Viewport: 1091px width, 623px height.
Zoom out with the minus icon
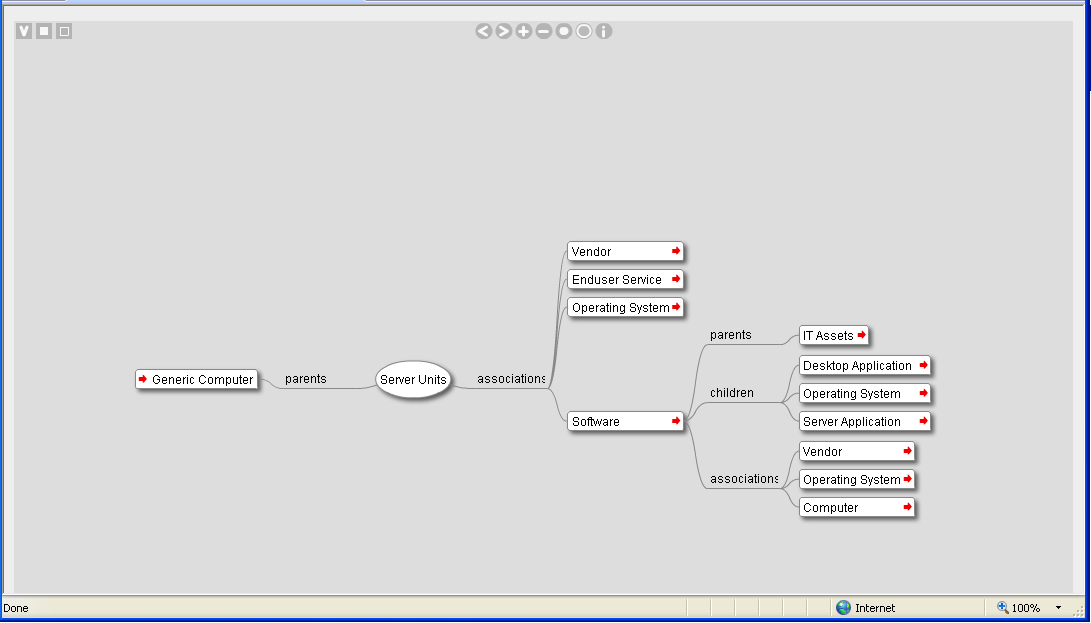point(544,31)
